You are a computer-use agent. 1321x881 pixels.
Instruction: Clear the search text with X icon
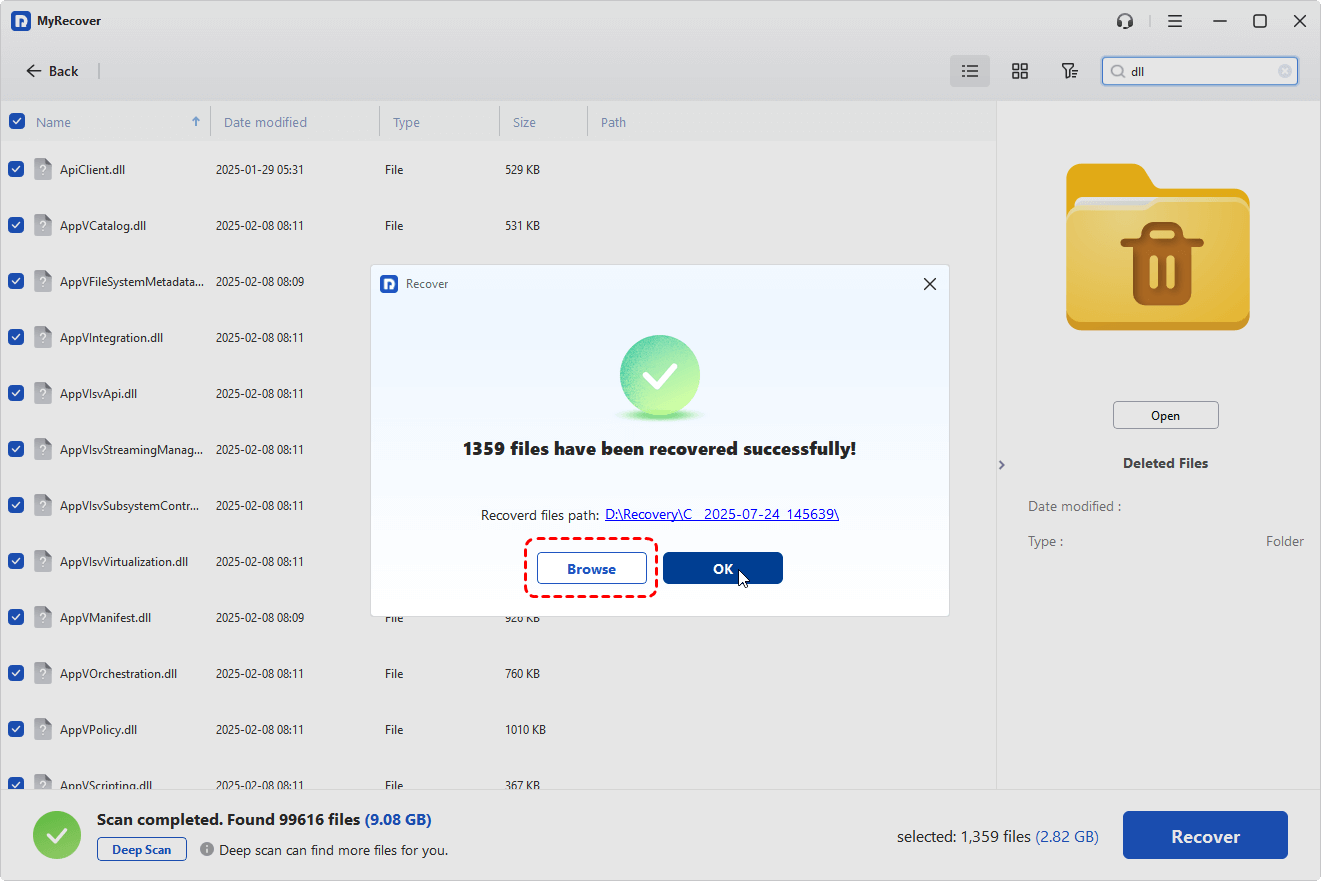[x=1285, y=71]
